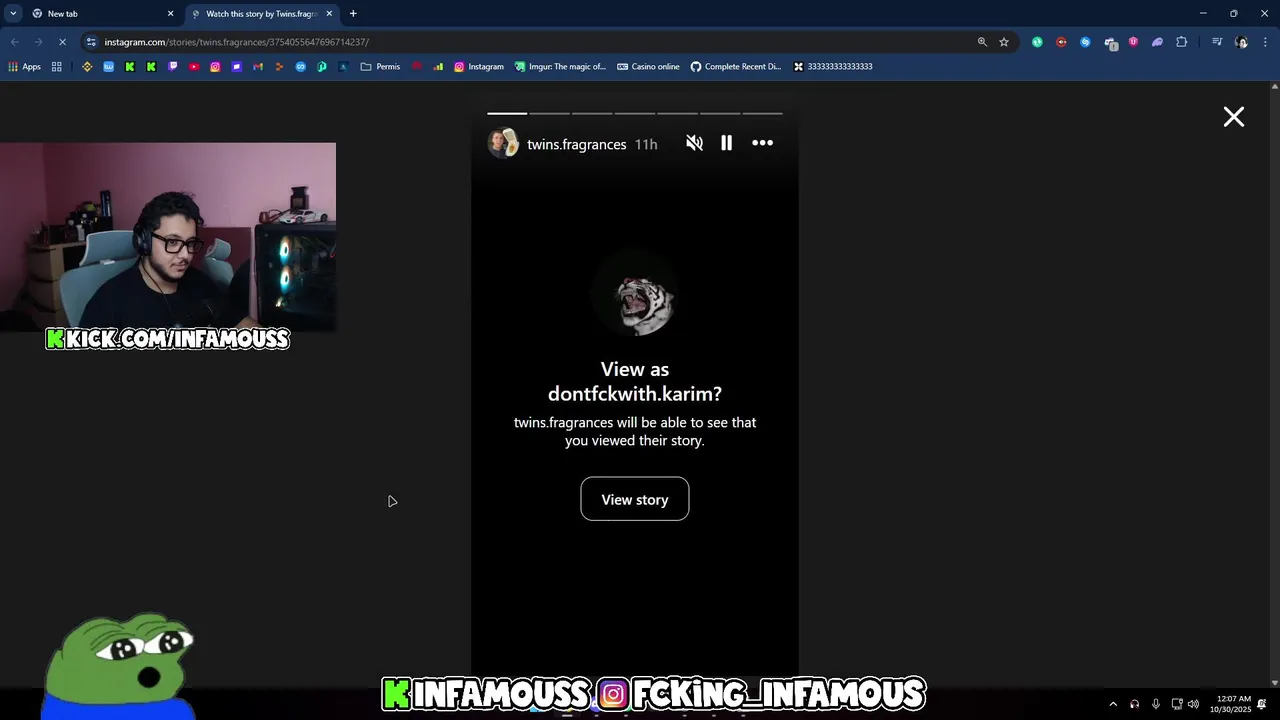Screen dimensions: 1280x720
Task: Open the tab groups grid icon
Action: pos(57,67)
